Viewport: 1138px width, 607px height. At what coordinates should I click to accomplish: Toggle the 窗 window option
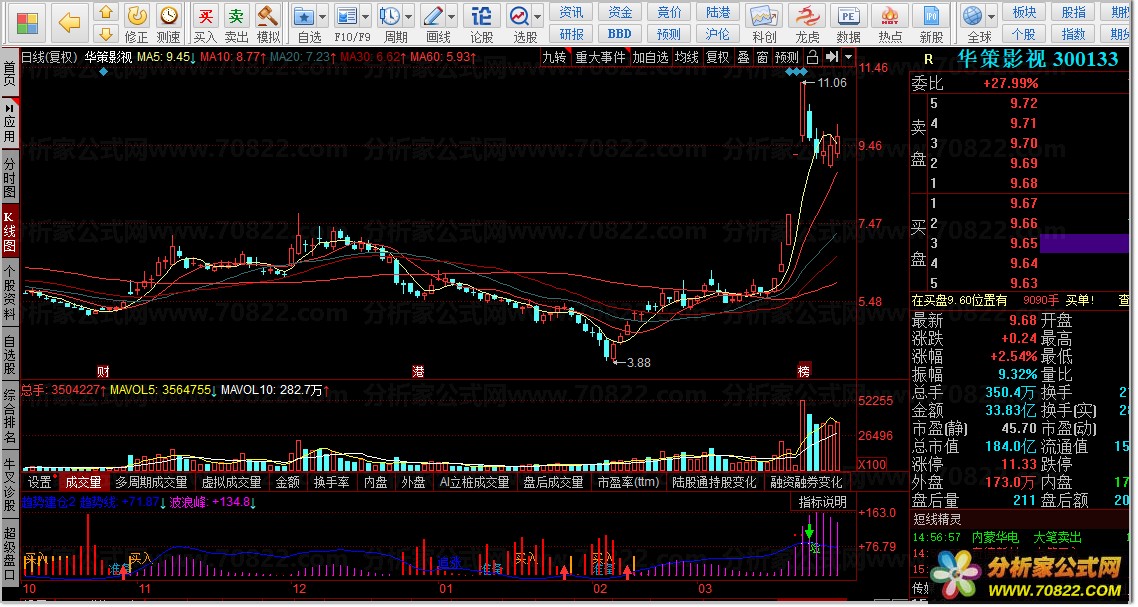763,57
